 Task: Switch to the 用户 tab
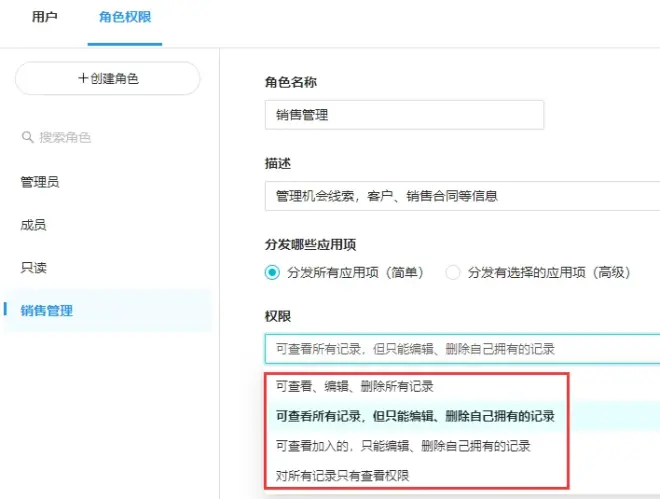pyautogui.click(x=45, y=17)
